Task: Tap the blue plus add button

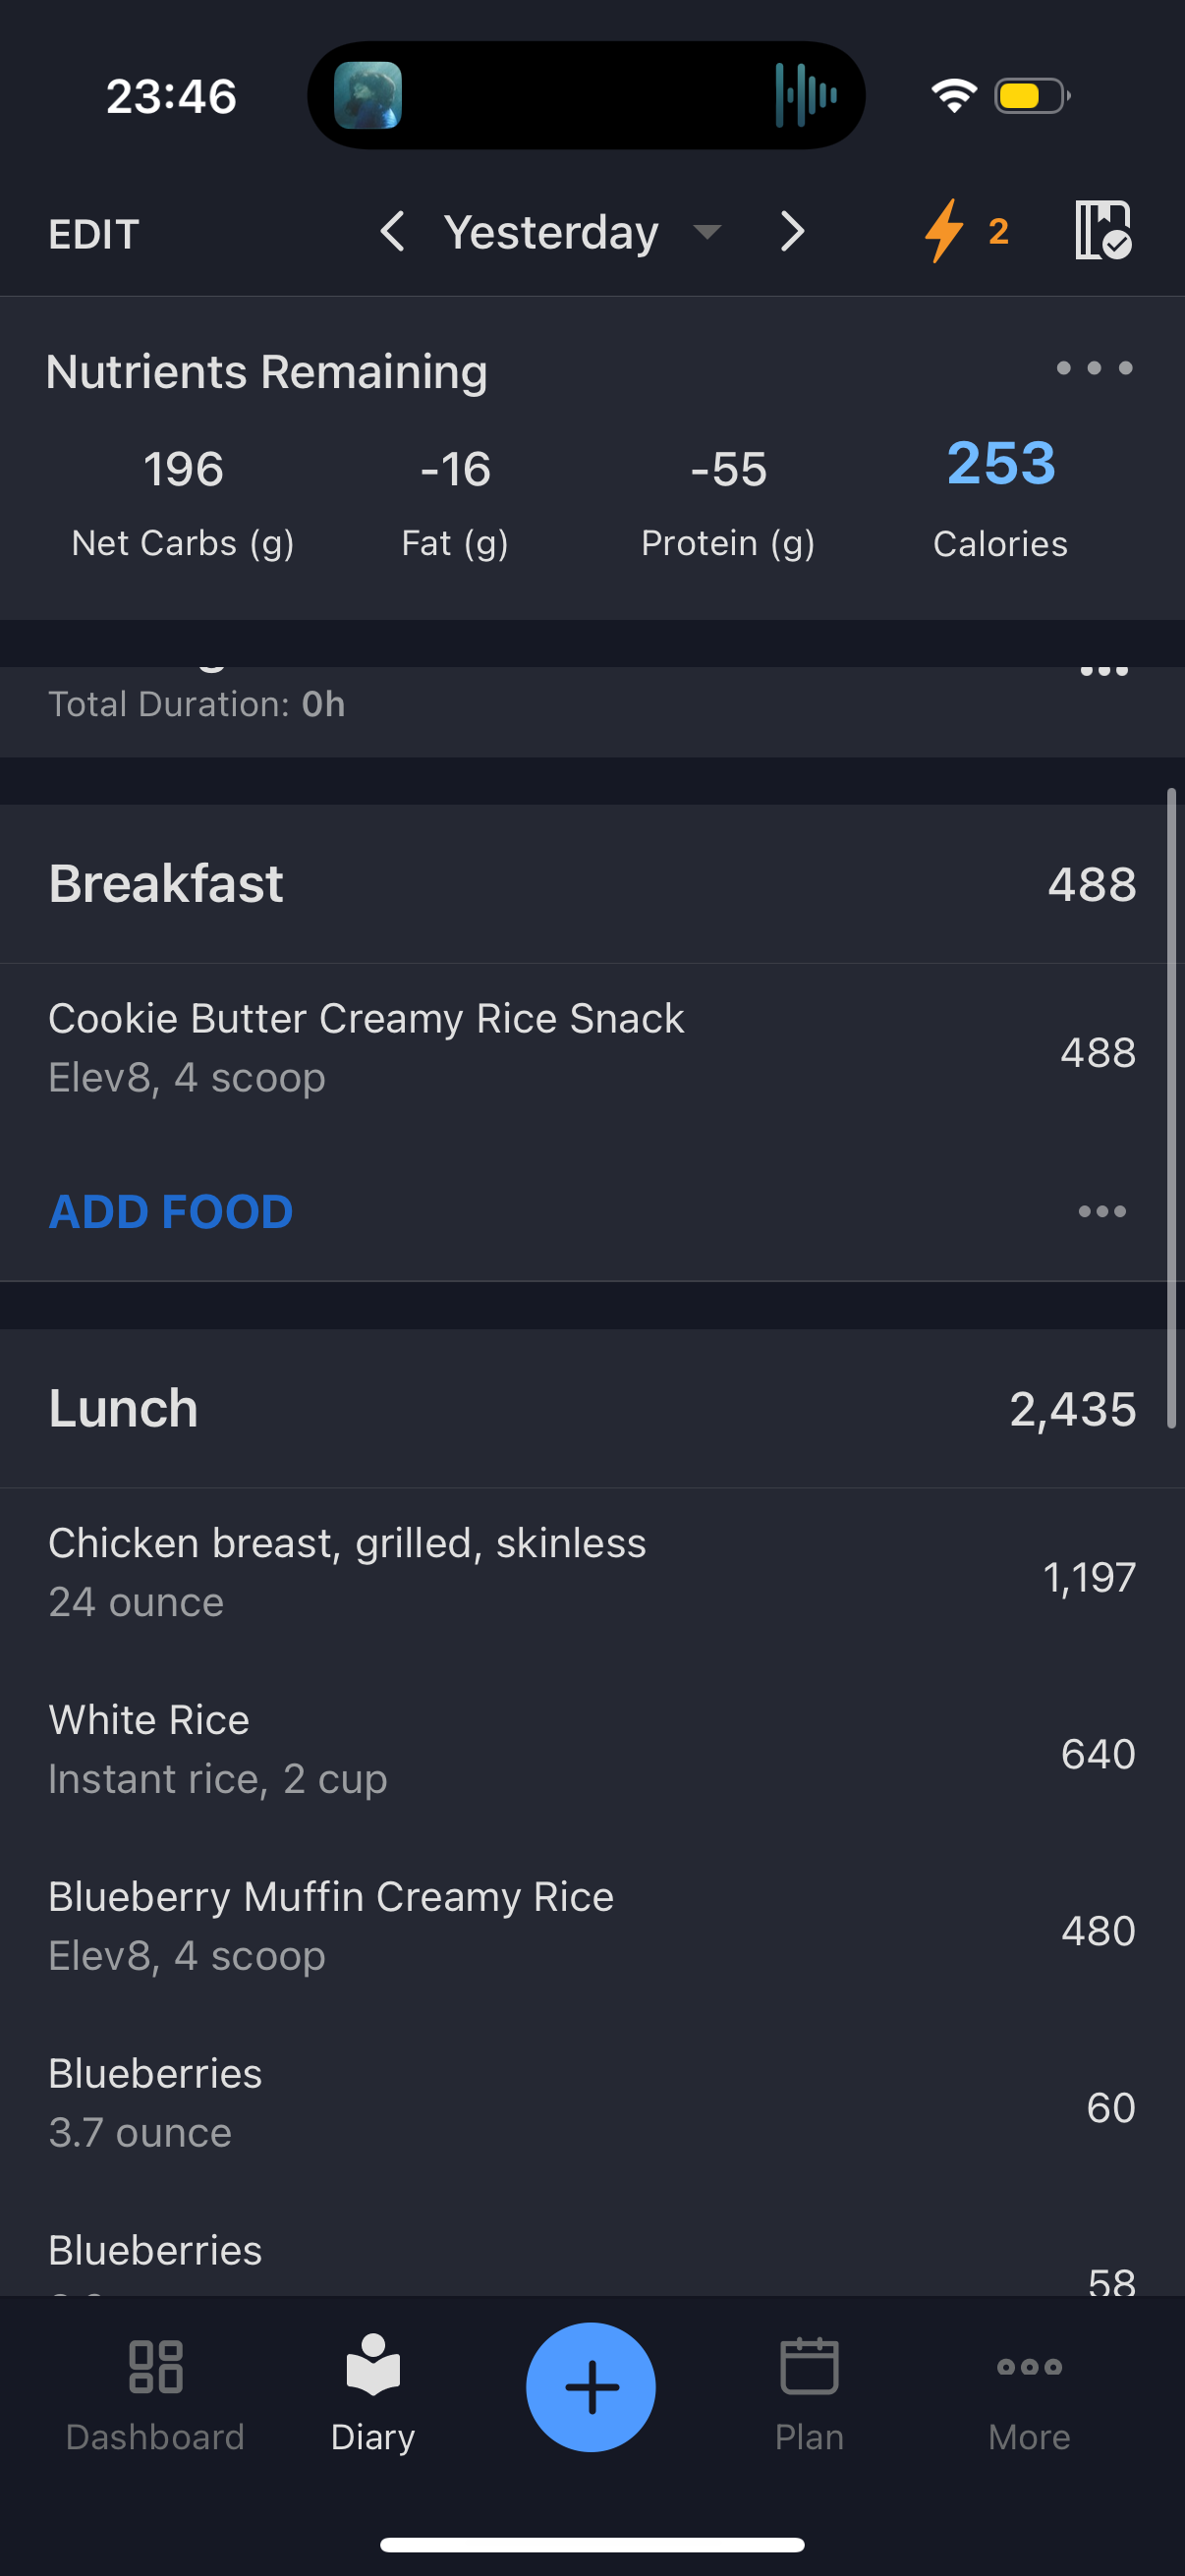Action: [591, 2387]
